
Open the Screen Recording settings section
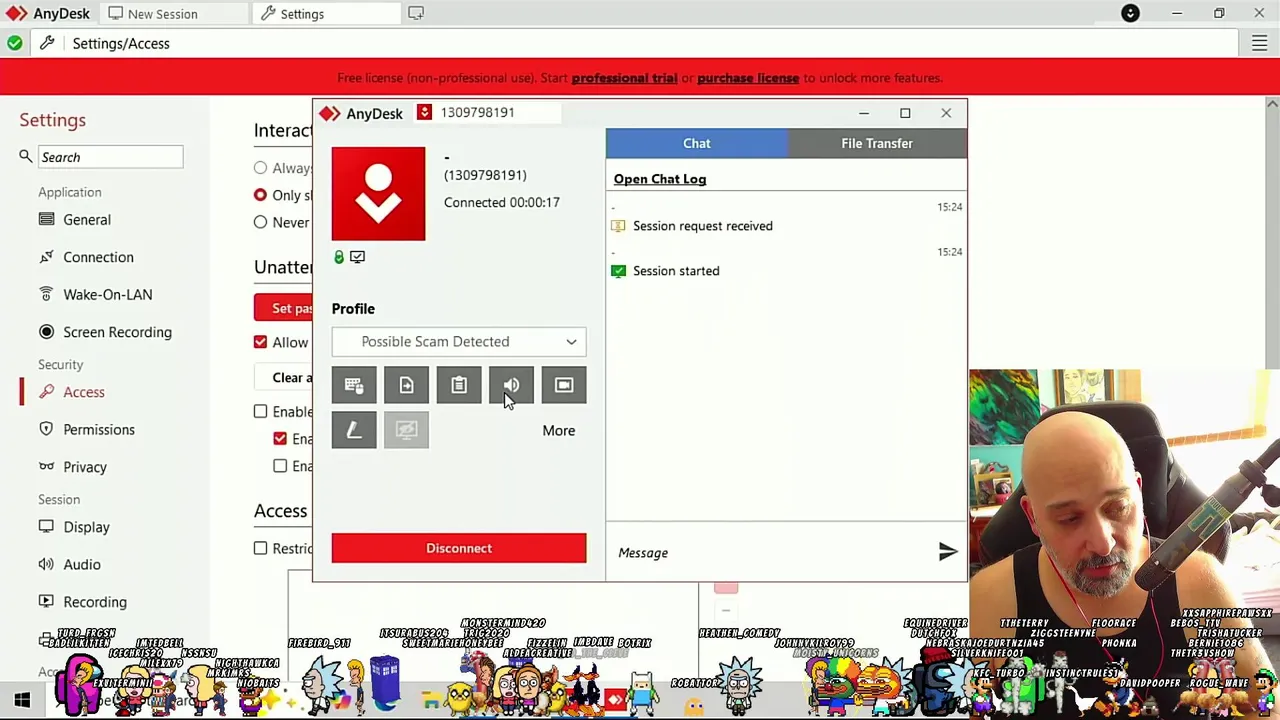click(x=117, y=332)
